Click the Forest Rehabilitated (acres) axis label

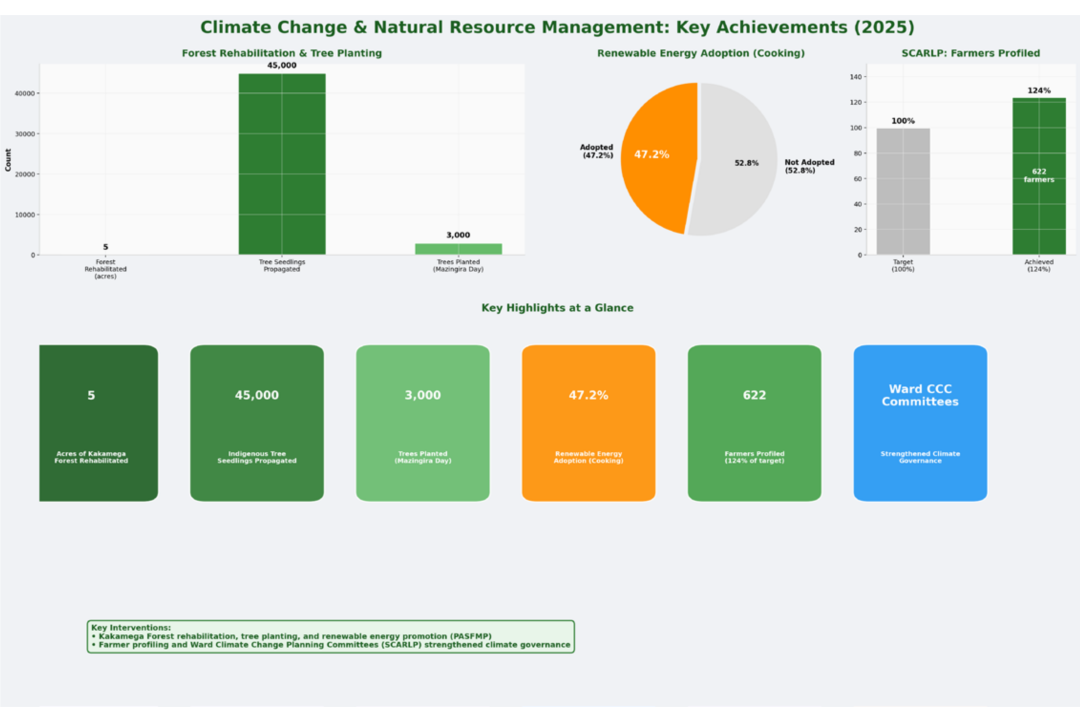tap(105, 269)
